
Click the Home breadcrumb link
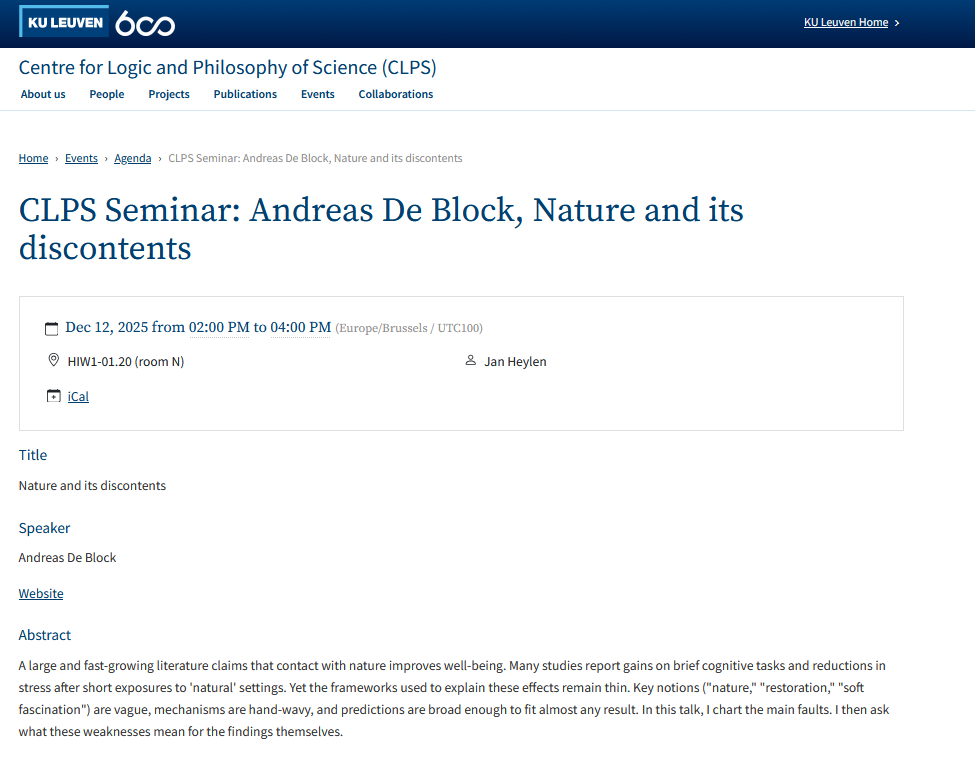tap(33, 158)
